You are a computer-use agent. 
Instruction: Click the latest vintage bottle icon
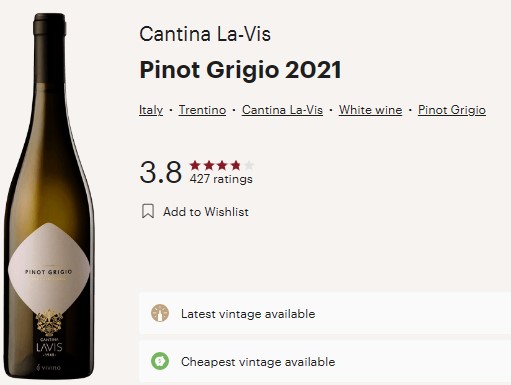[x=160, y=313]
